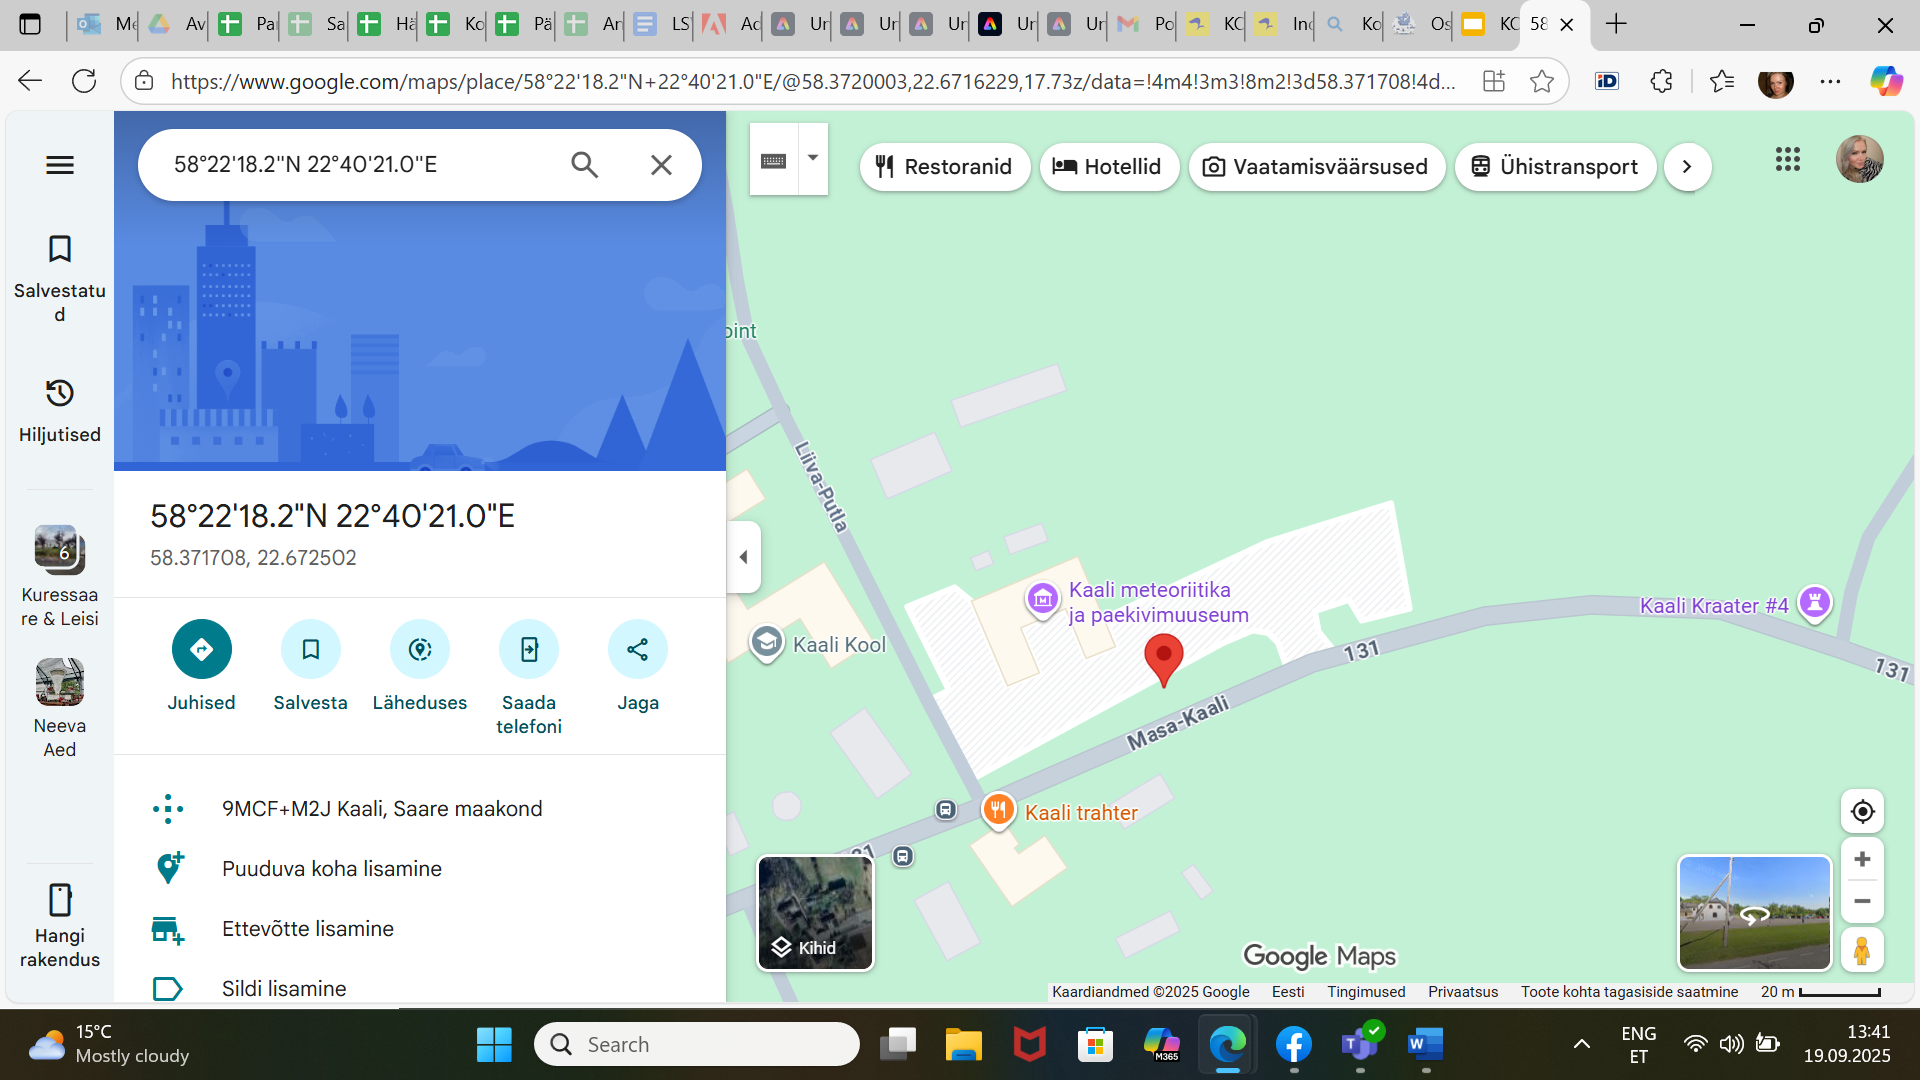Select the Street View pegman icon

[x=1861, y=950]
